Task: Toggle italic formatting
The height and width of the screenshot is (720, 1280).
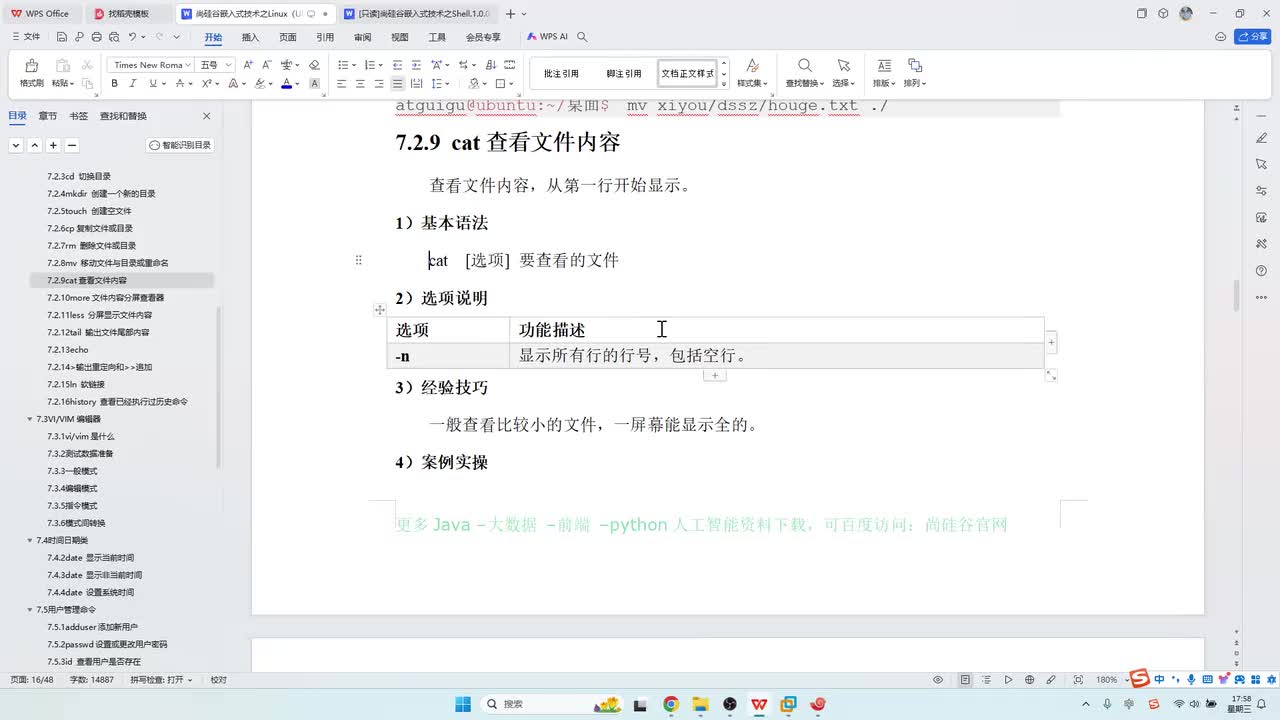Action: pos(131,84)
